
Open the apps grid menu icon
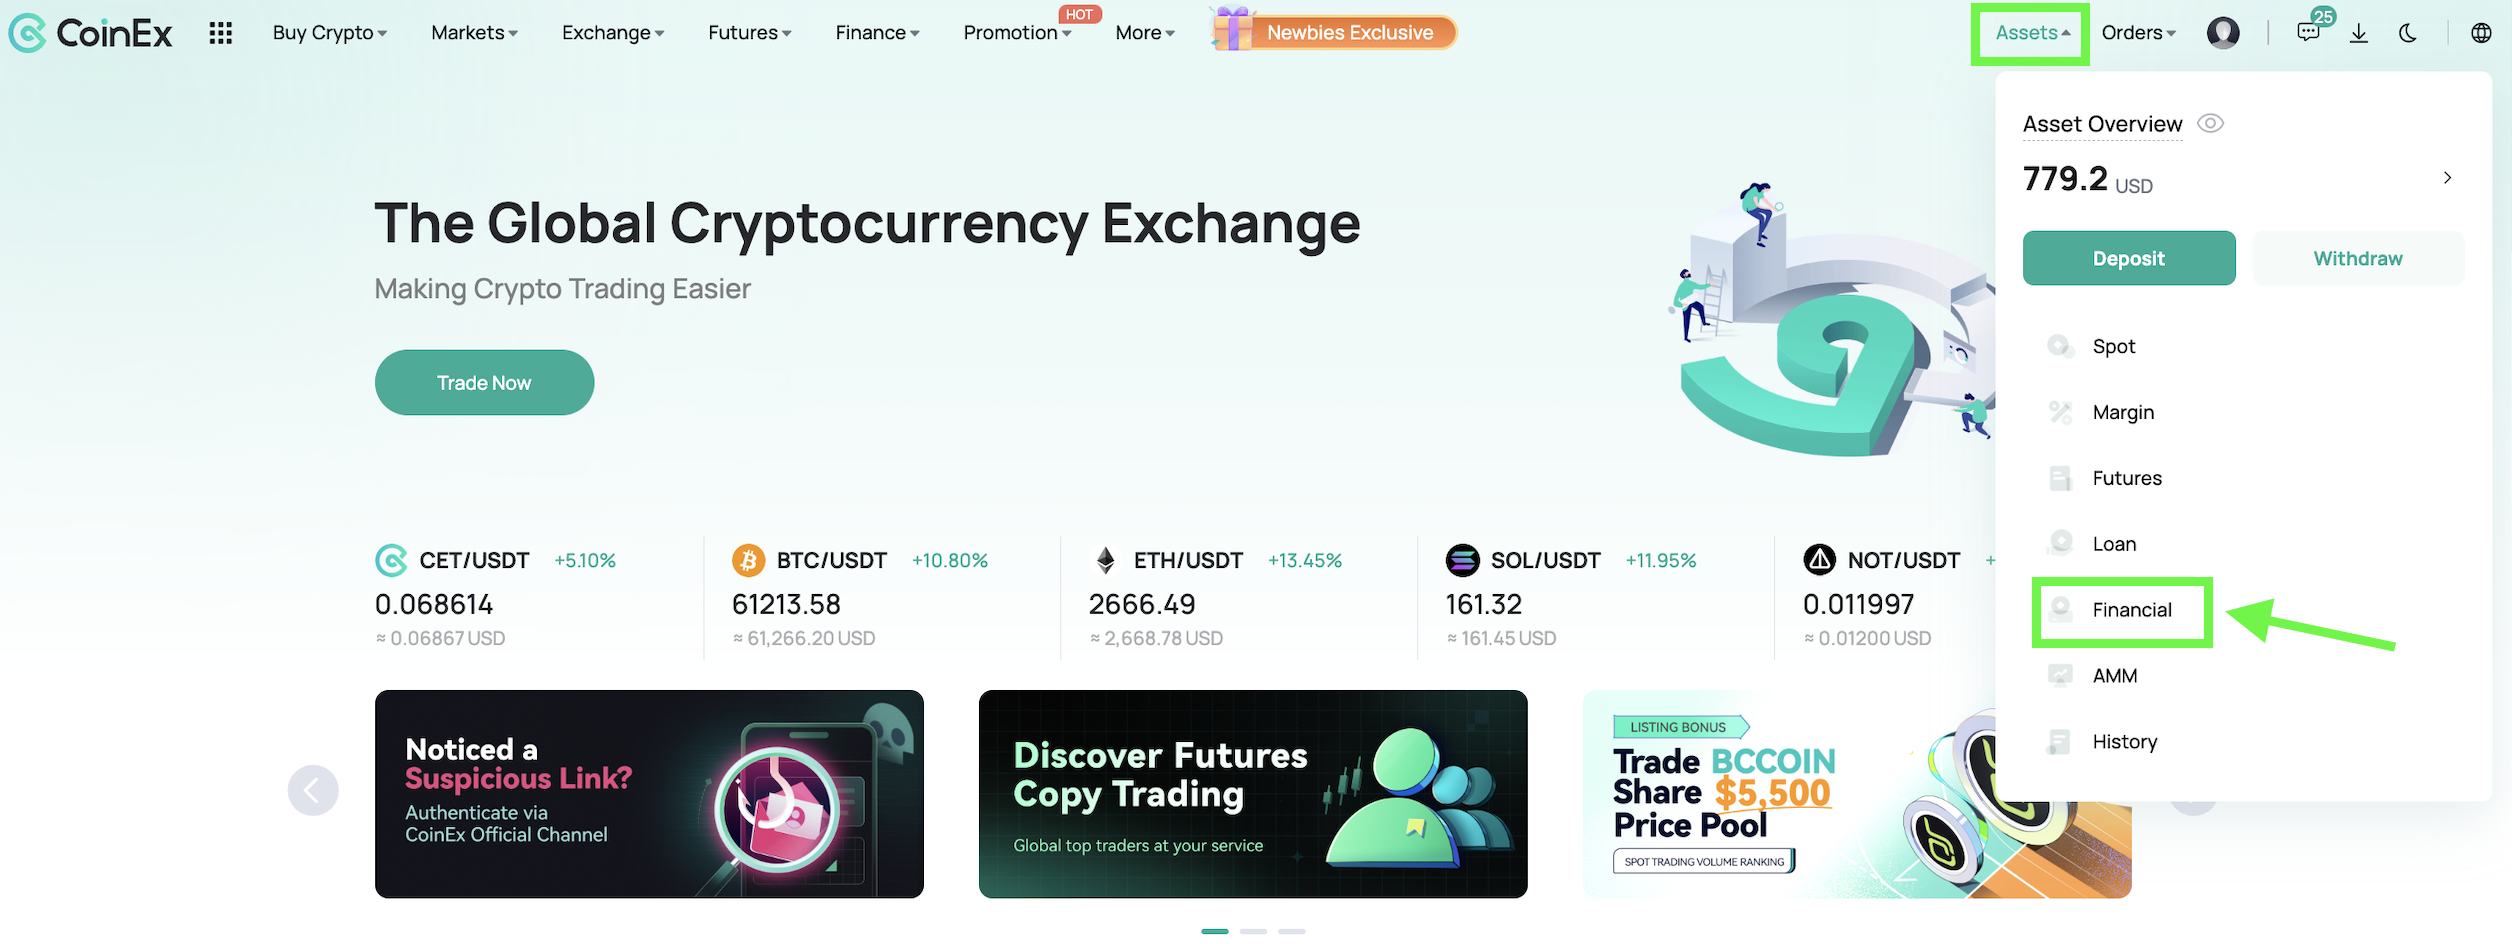point(220,33)
